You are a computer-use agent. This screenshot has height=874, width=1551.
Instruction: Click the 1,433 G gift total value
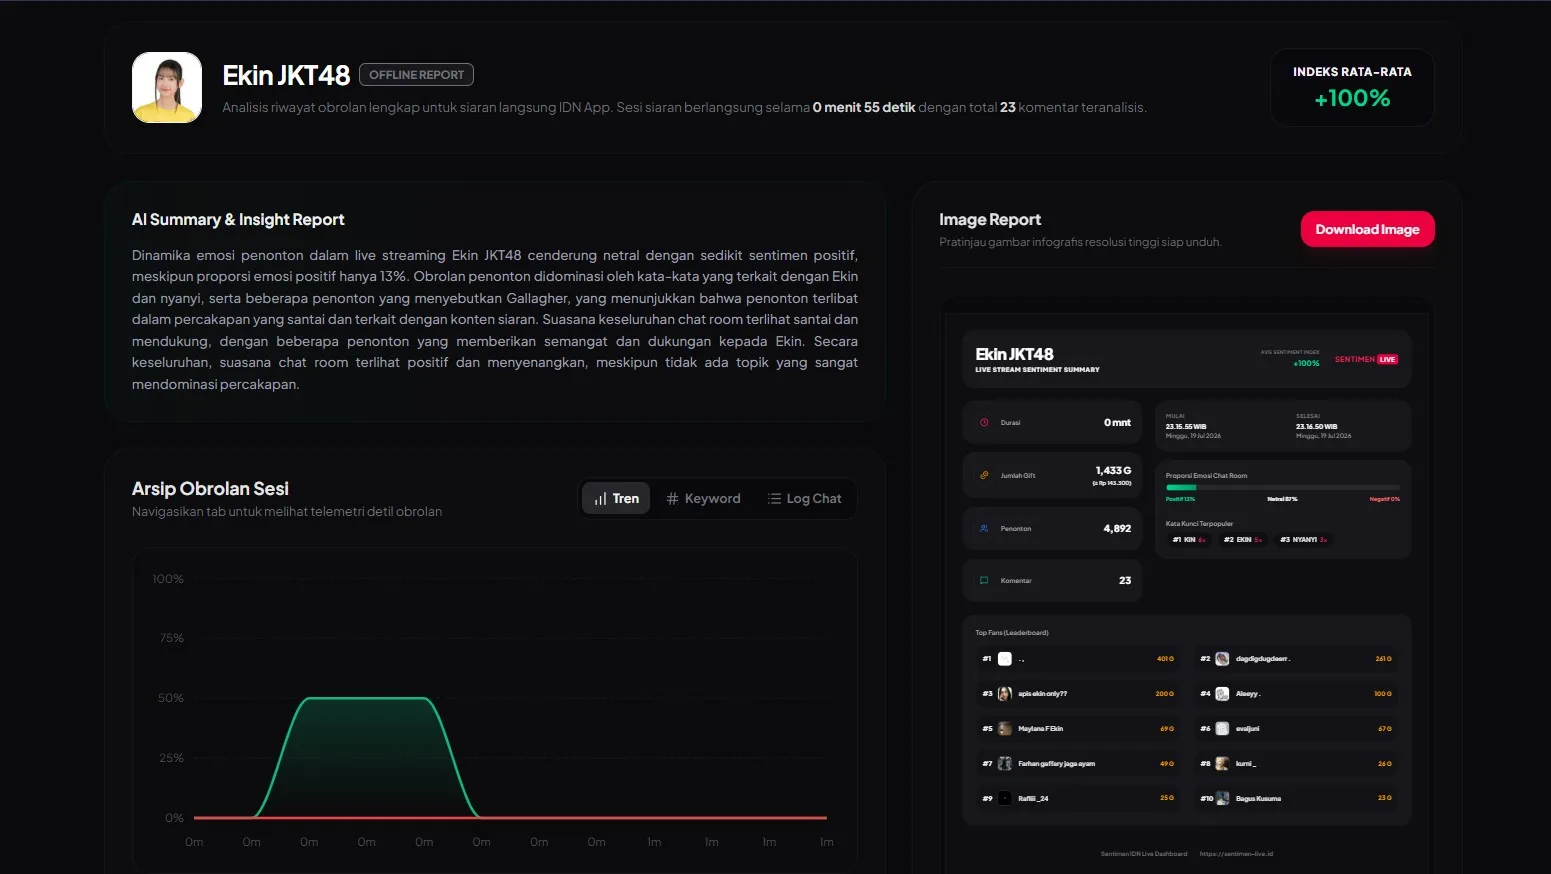(x=1113, y=470)
